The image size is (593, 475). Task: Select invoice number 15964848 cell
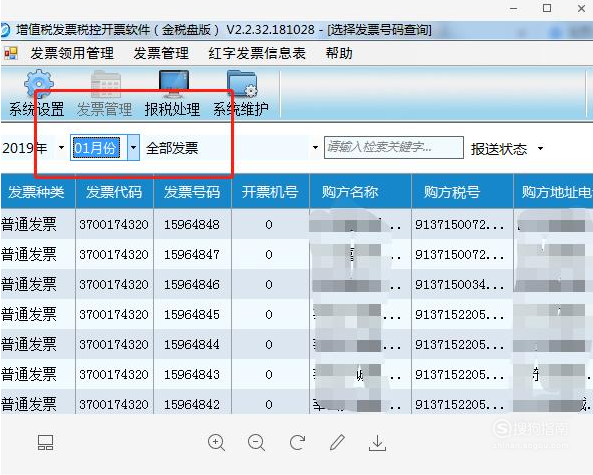tap(192, 225)
